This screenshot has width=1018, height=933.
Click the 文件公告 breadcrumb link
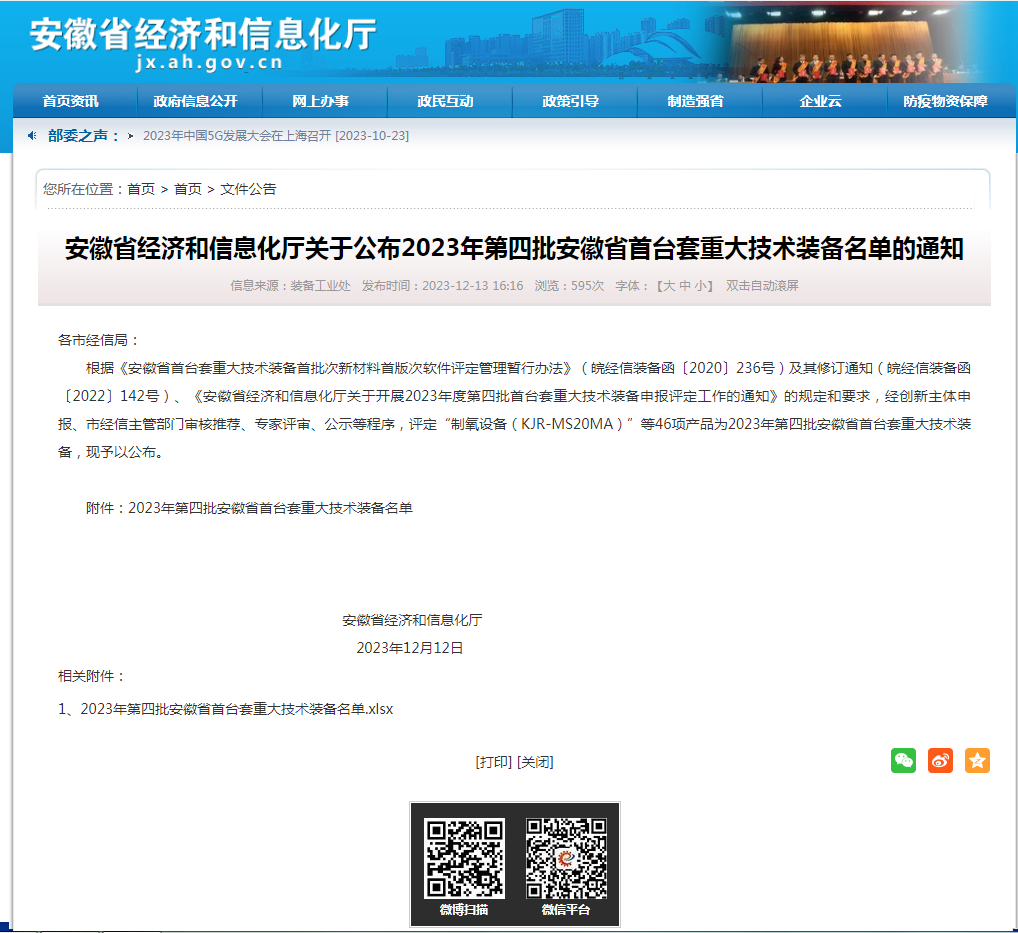click(x=248, y=189)
